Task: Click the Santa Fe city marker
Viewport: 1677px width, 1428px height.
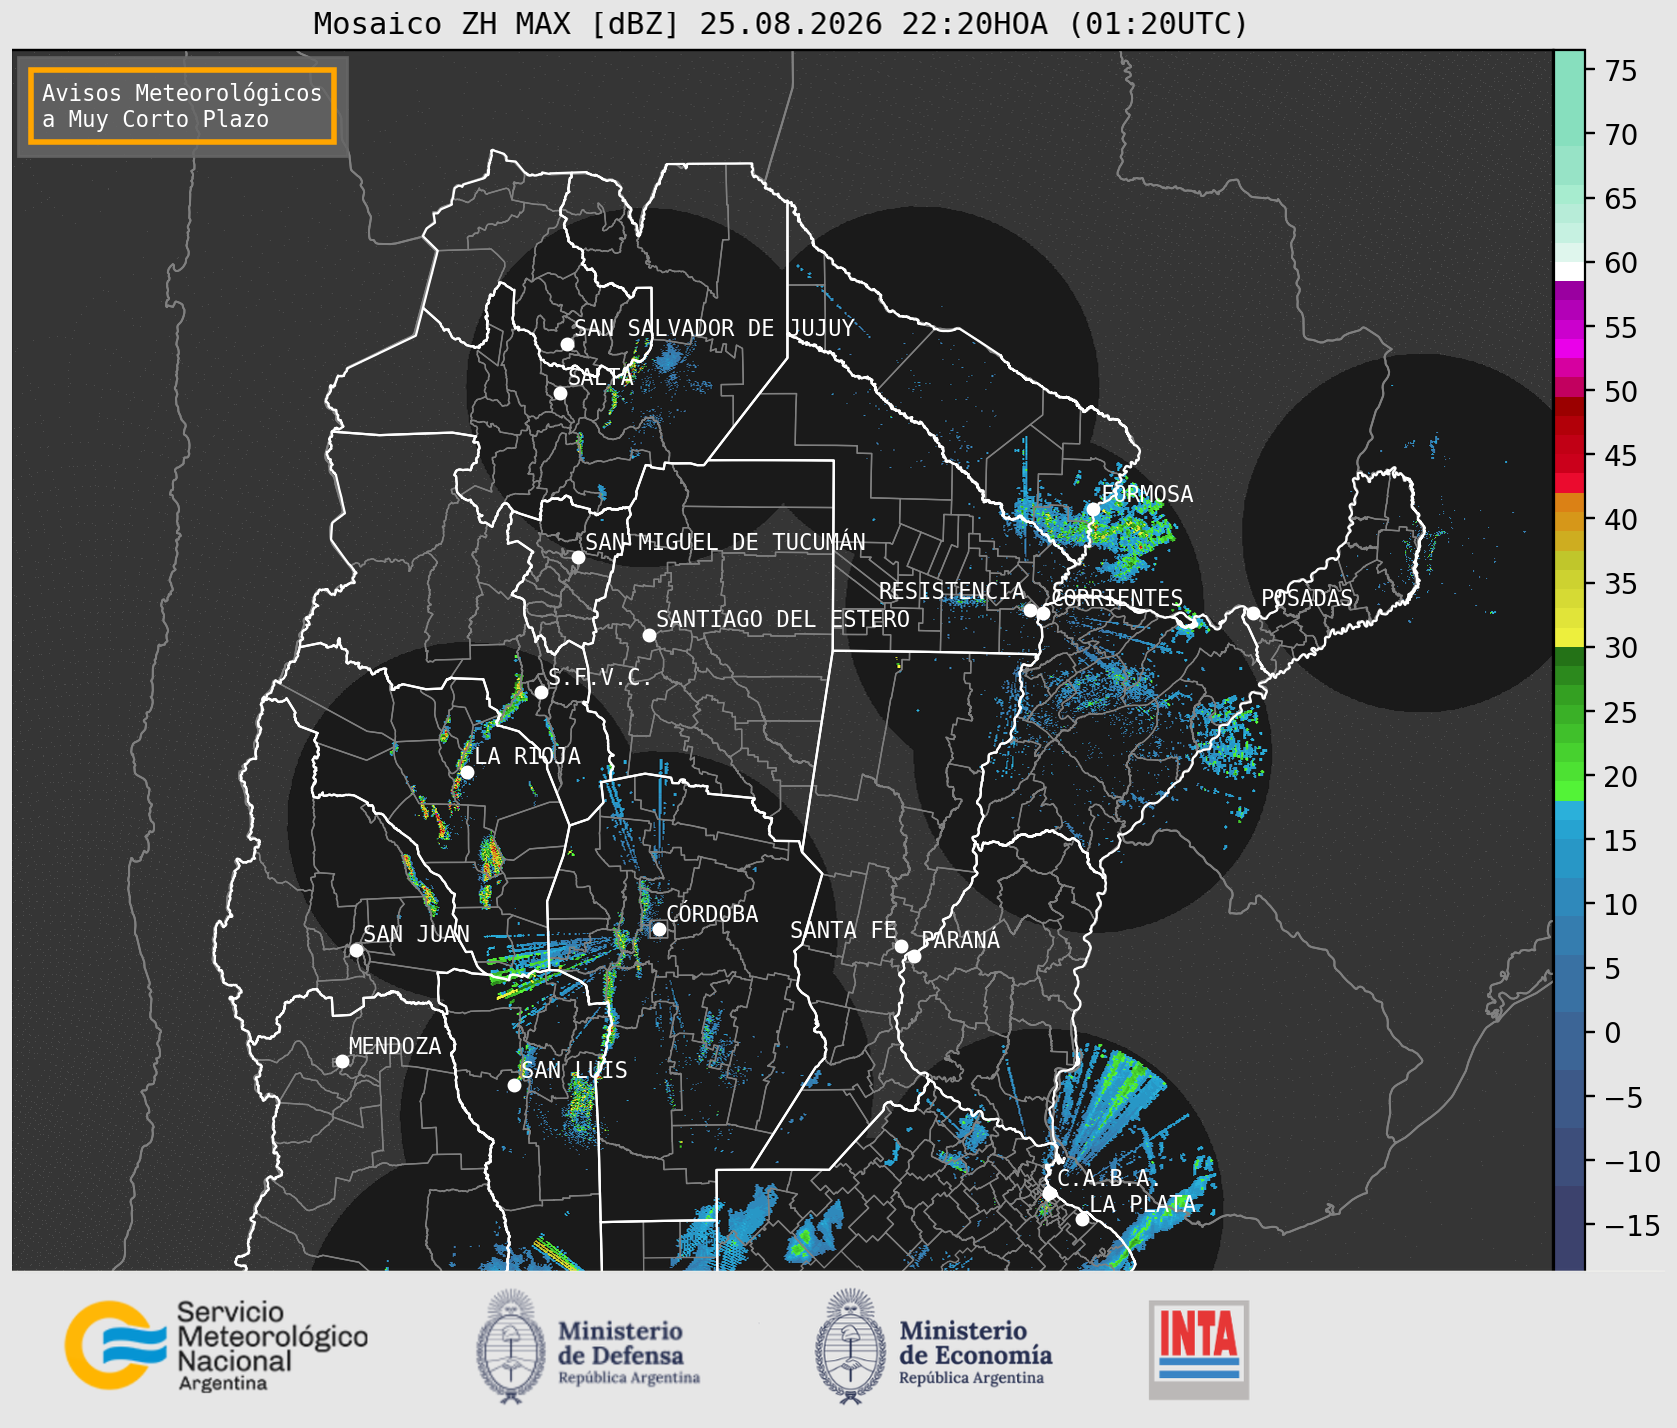Action: click(x=901, y=946)
